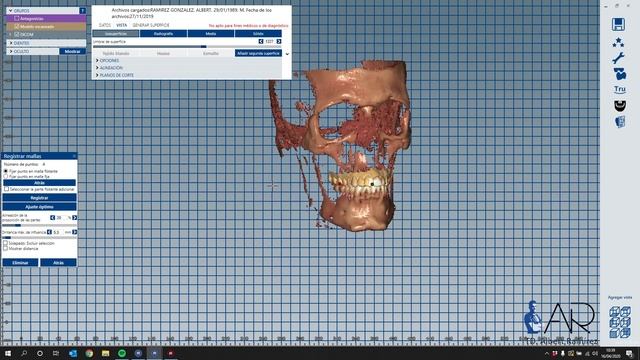Open Cortana circle on the taskbar
Screen dimensions: 640x360
point(40,353)
